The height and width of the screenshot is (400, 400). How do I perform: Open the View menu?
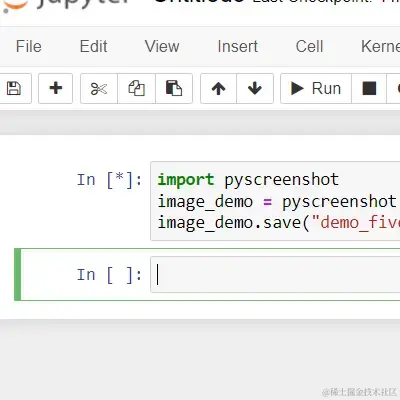pos(162,46)
